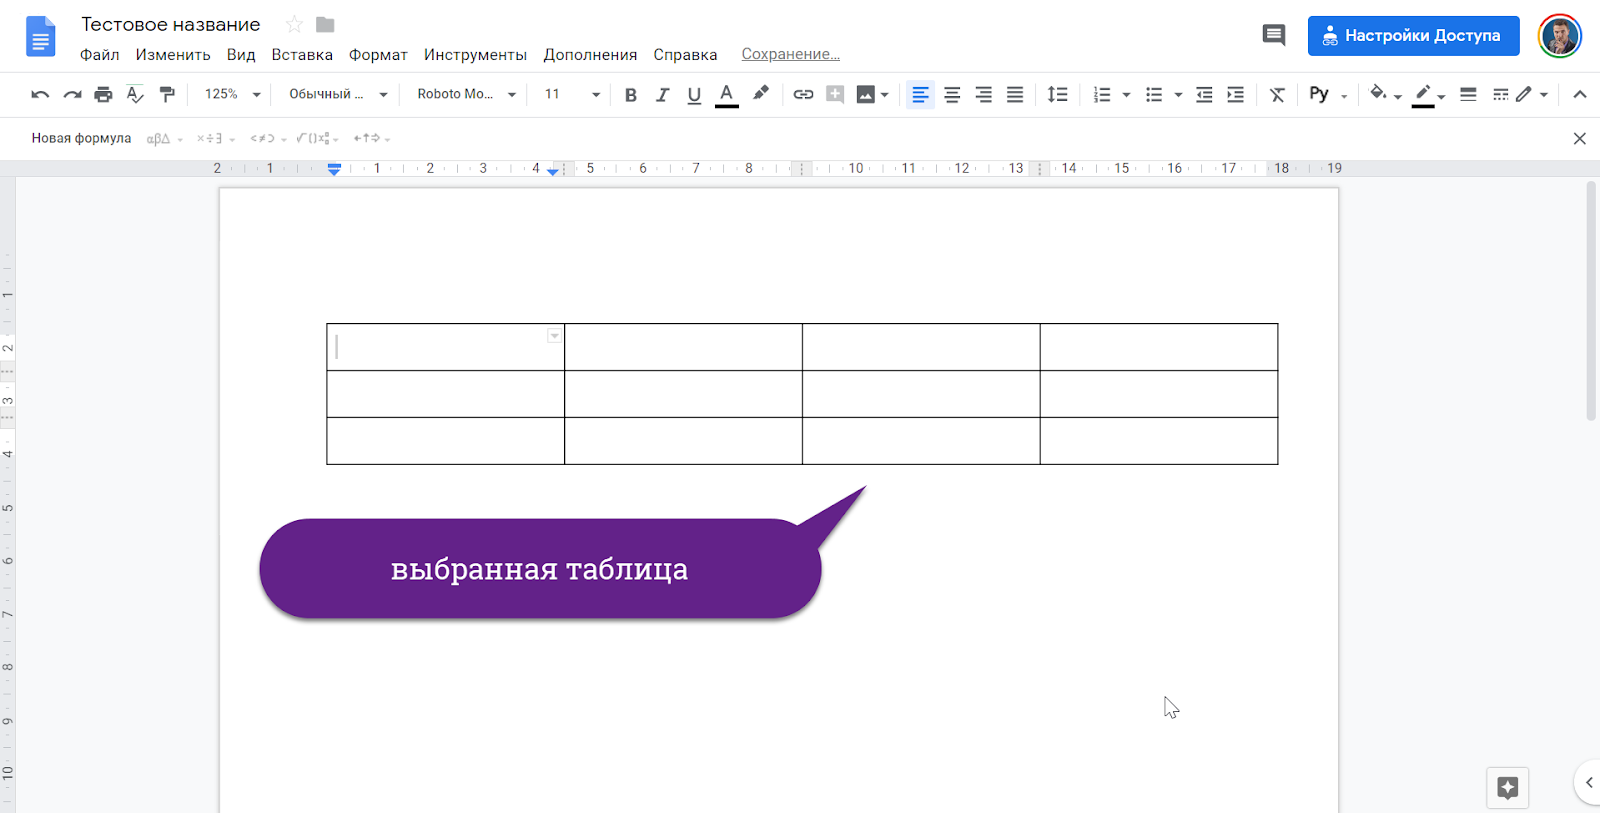Open the first table cell dropdown arrow

click(x=554, y=336)
